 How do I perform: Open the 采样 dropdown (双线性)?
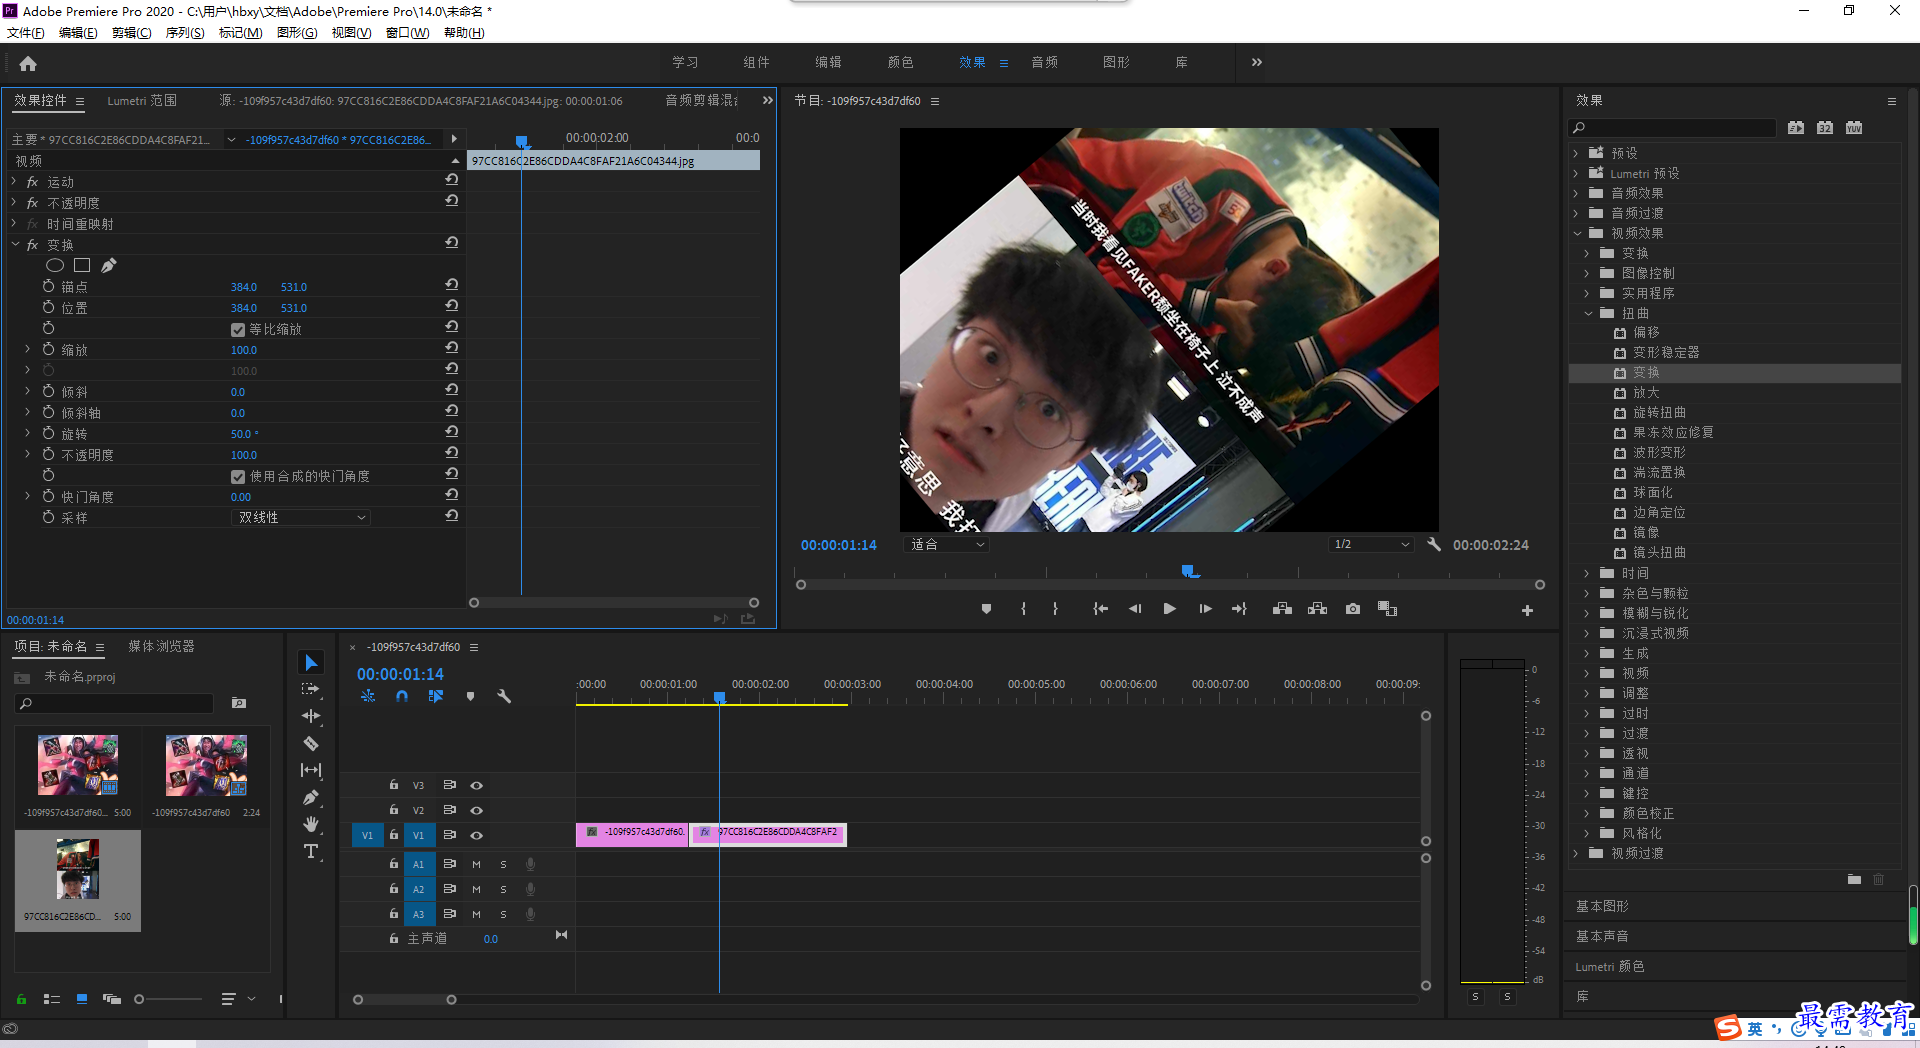301,517
